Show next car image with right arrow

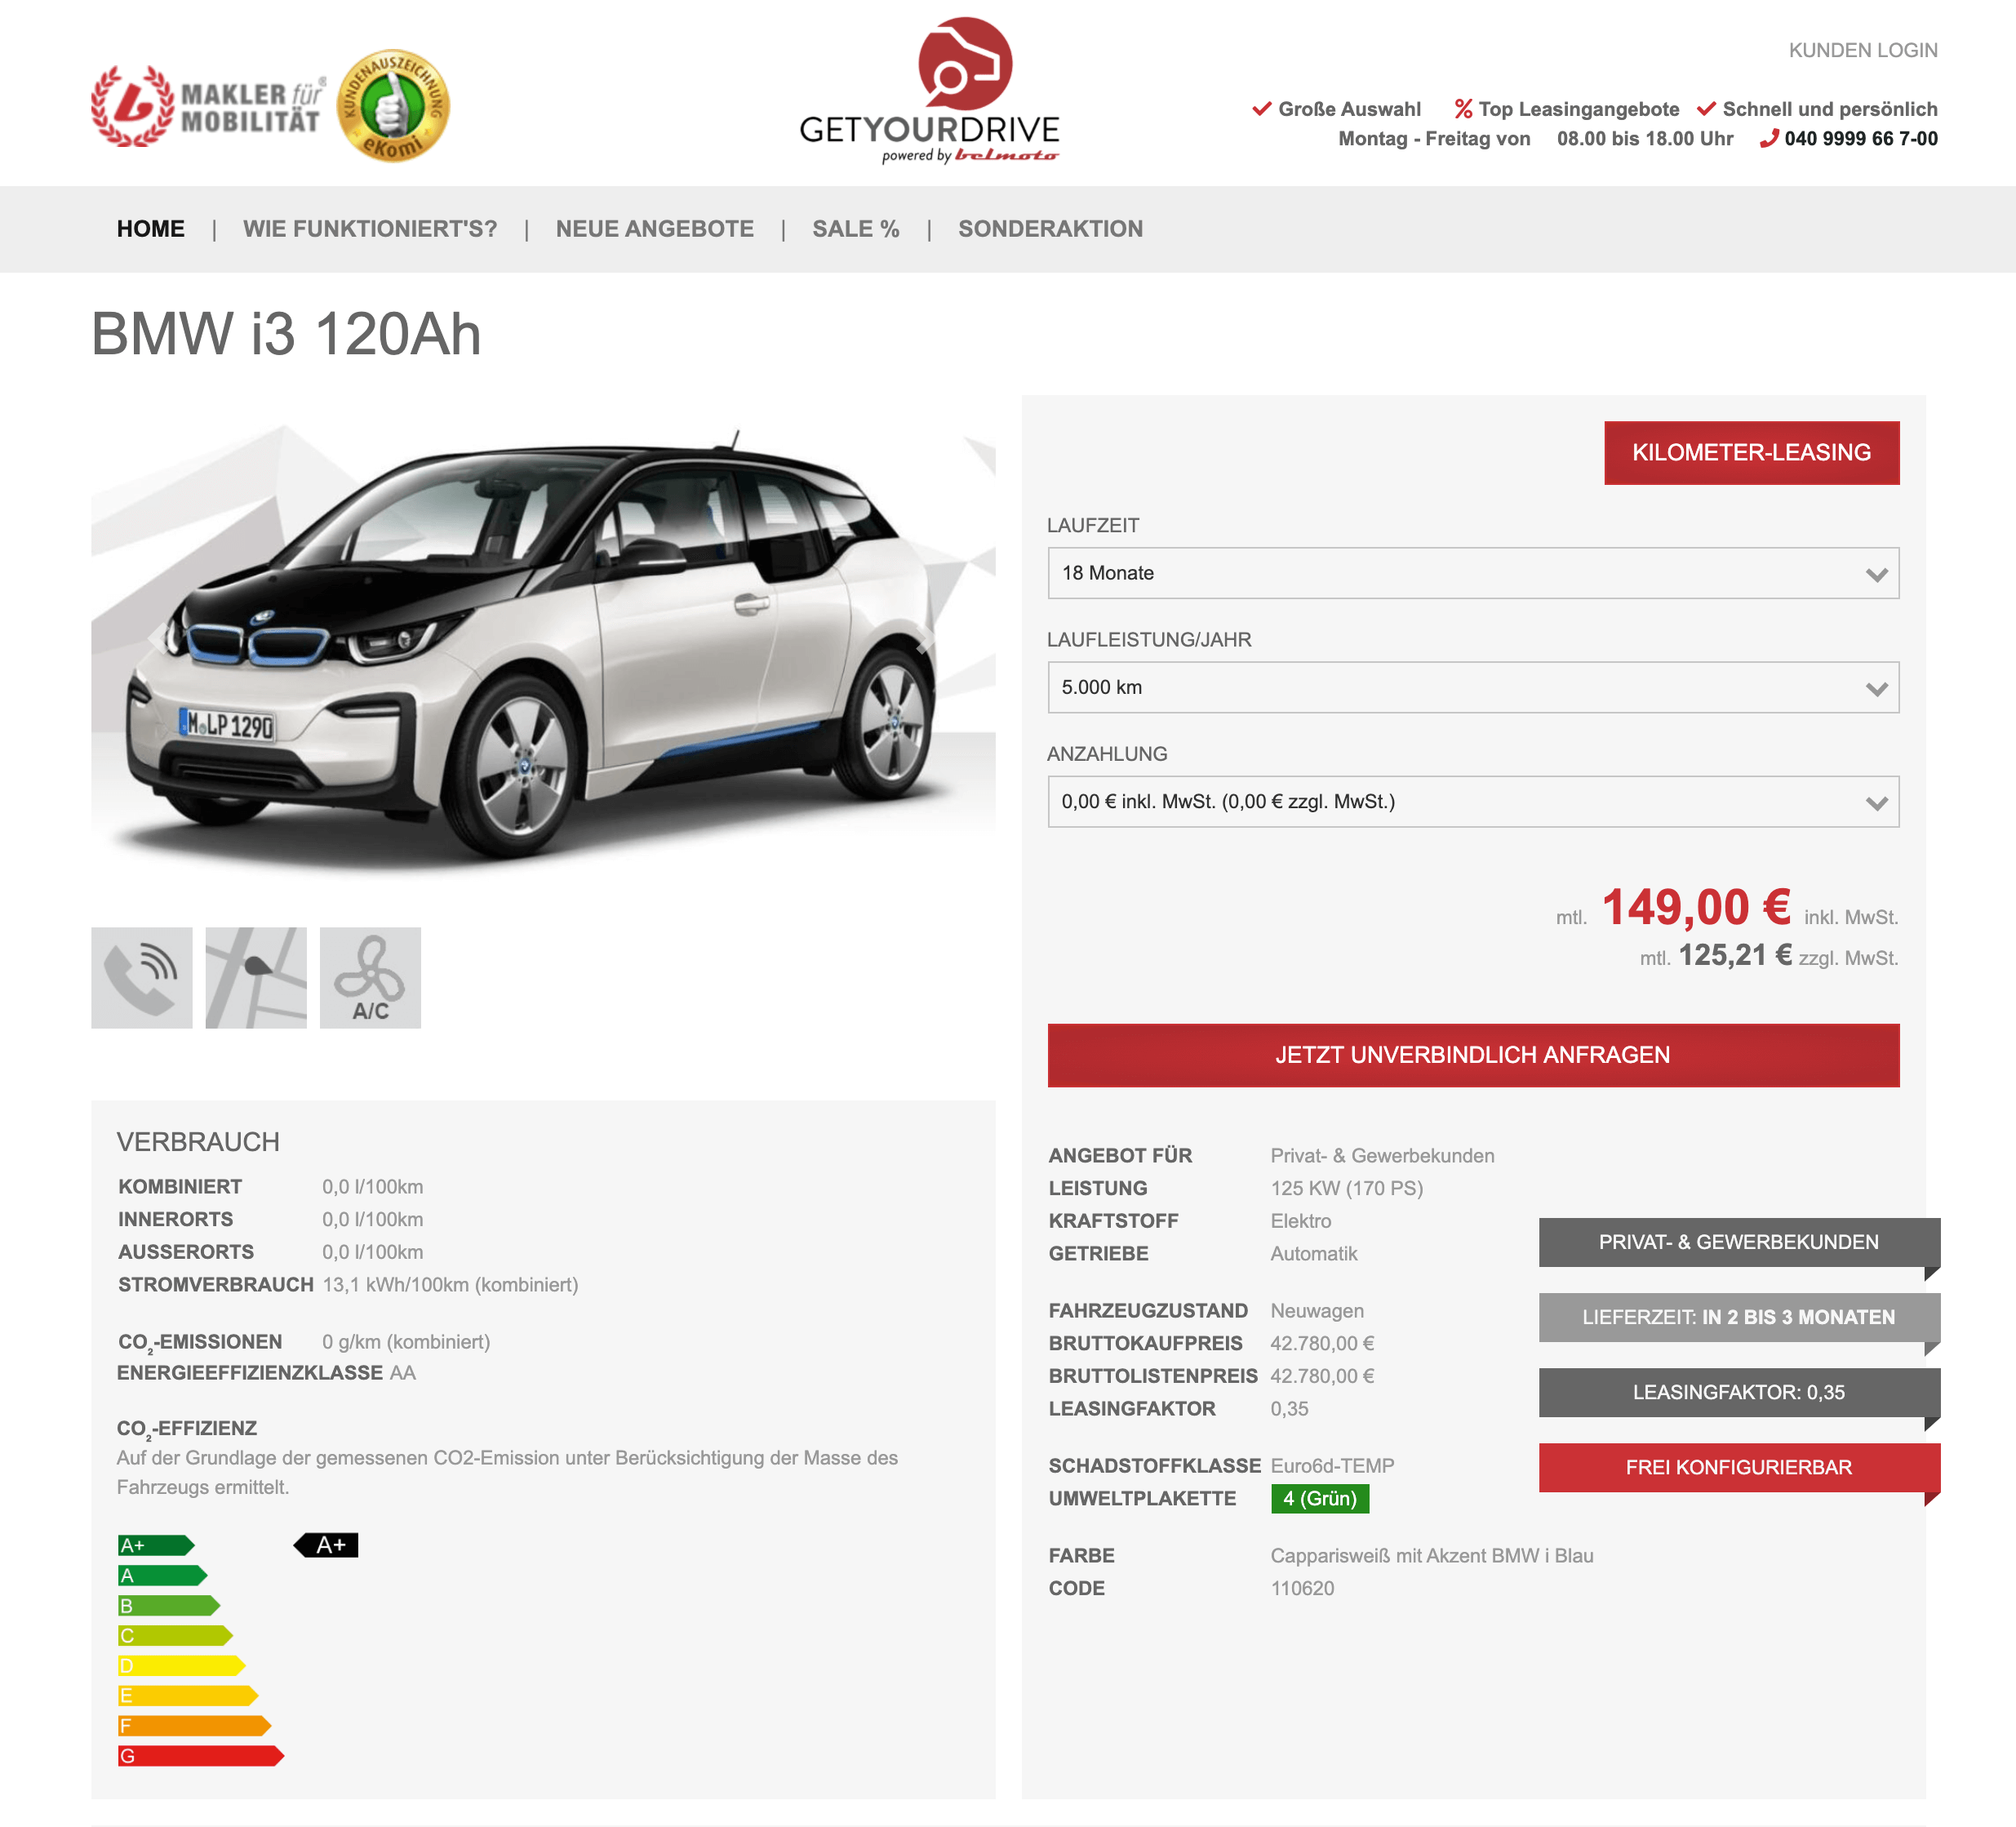(926, 638)
